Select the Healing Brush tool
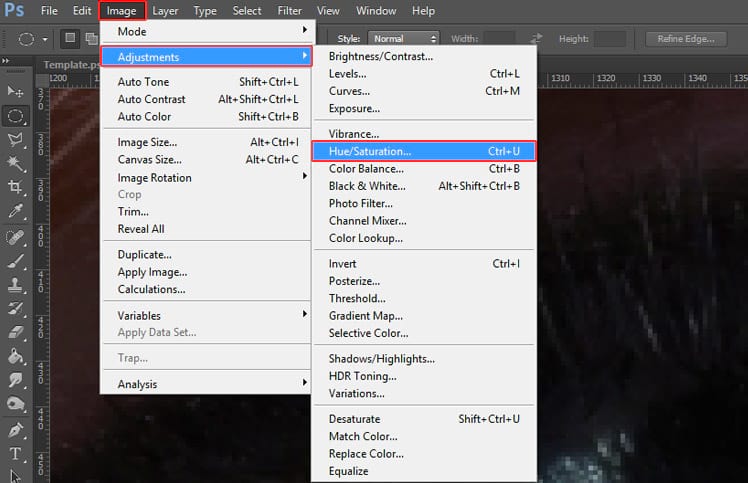748x483 pixels. (x=15, y=237)
